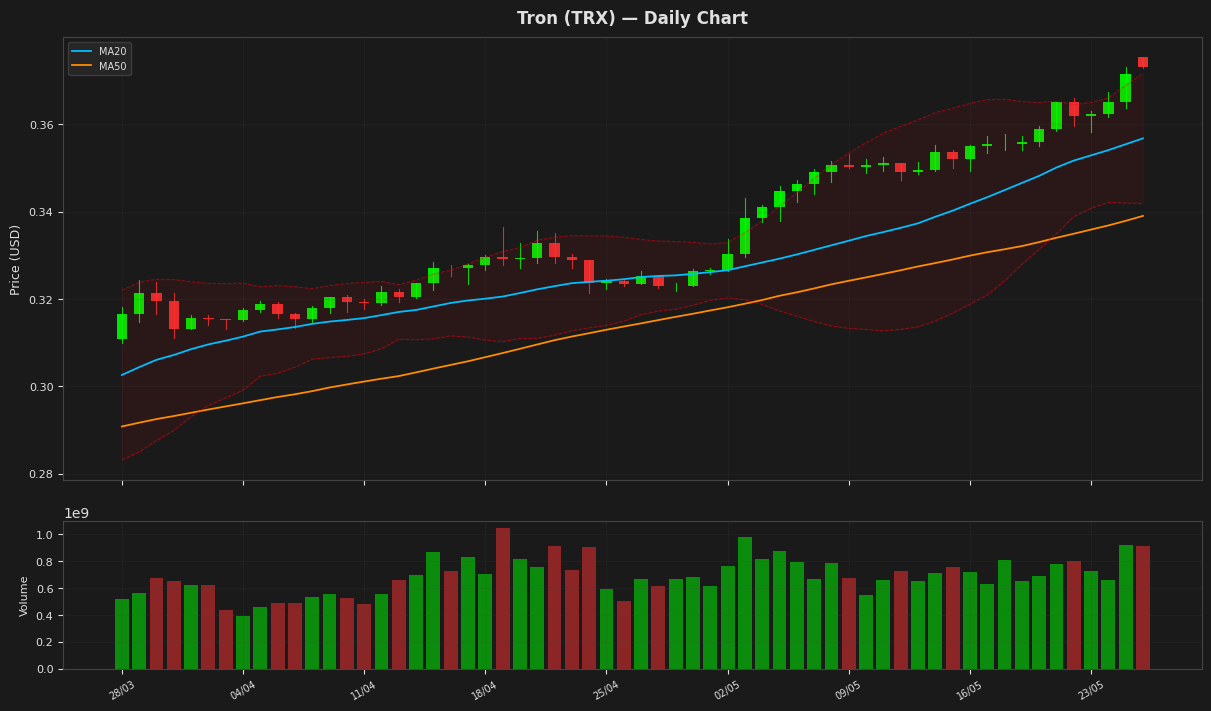Viewport: 1211px width, 711px height.
Task: Click the 0.4 volume axis tick
Action: [44, 616]
